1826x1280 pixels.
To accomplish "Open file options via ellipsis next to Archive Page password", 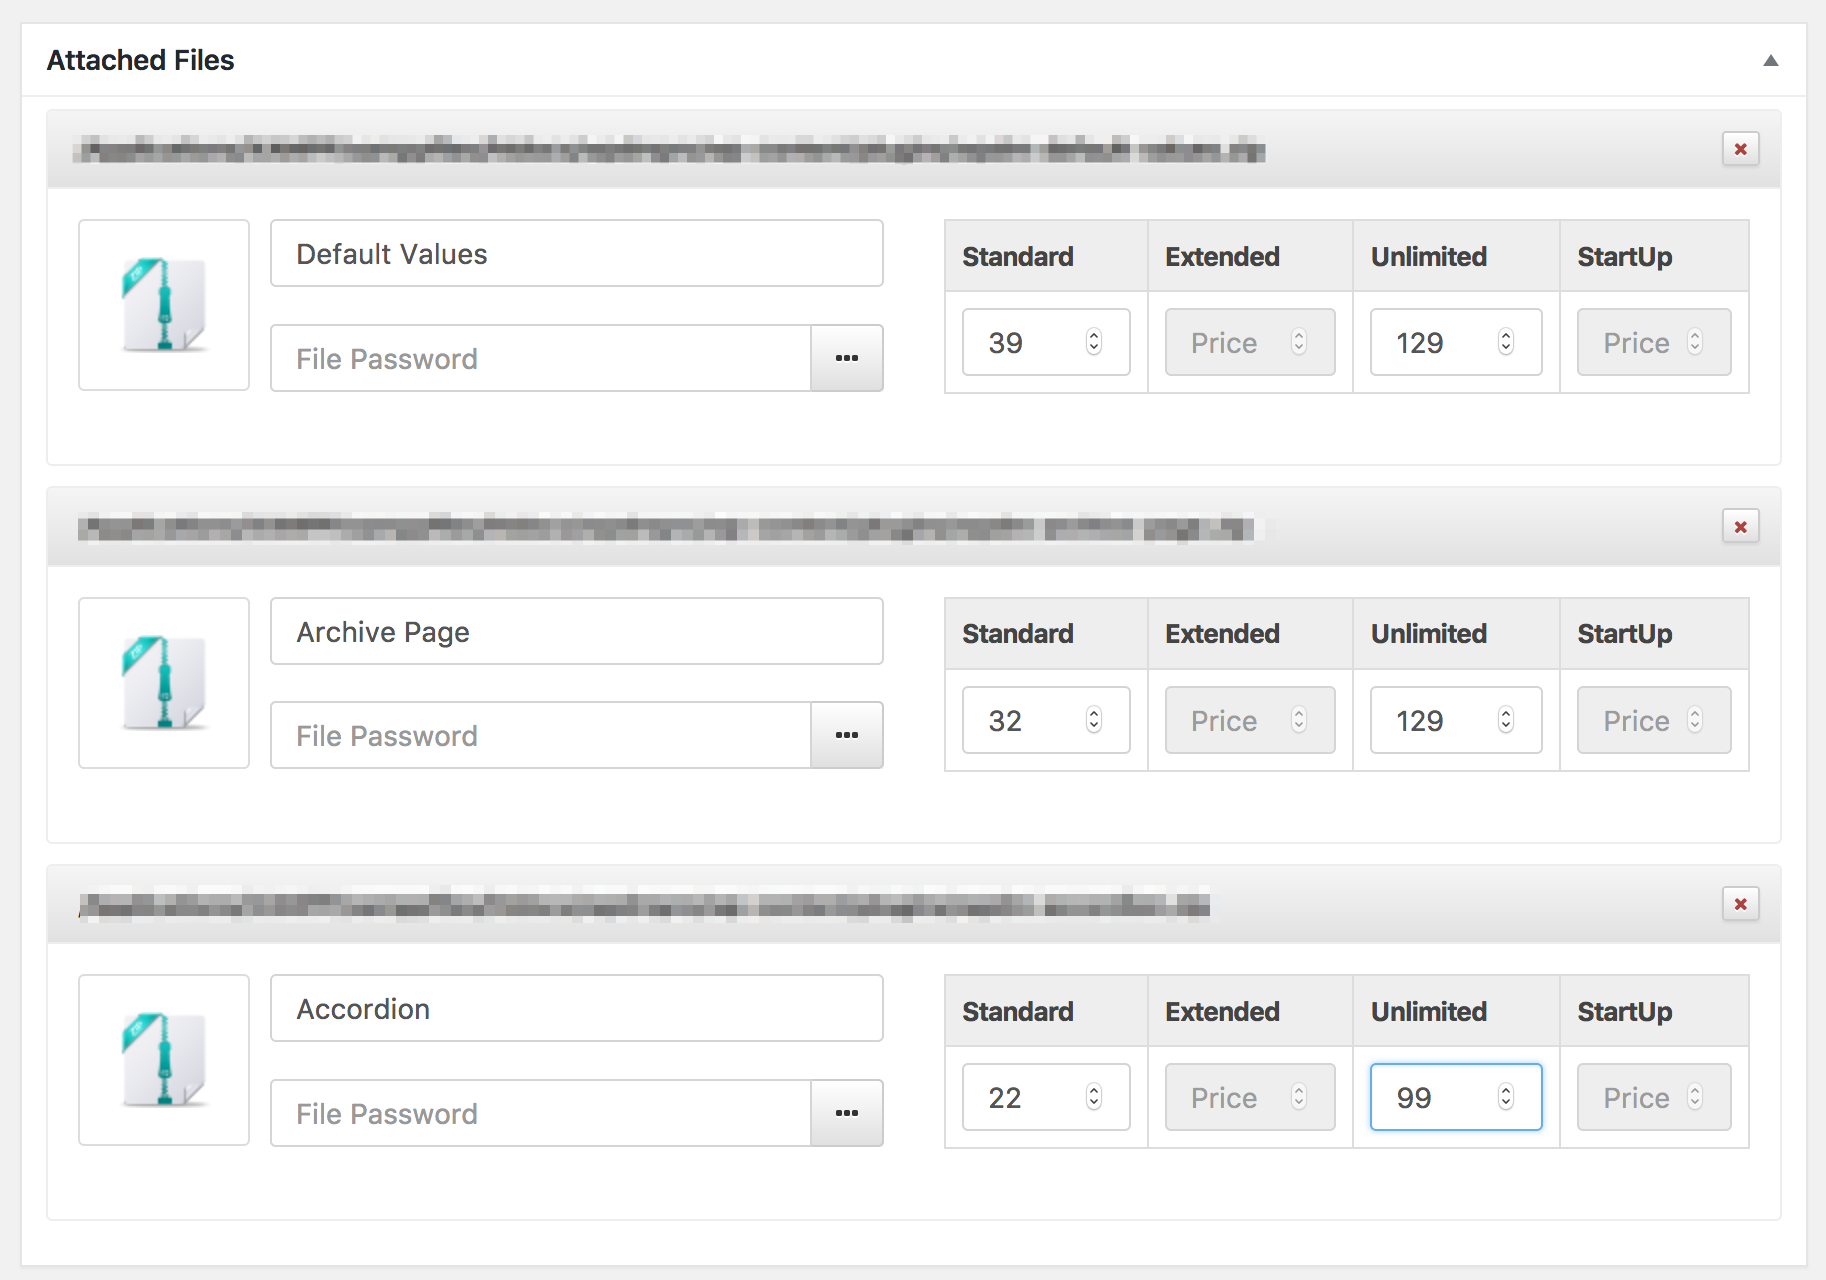I will [846, 735].
